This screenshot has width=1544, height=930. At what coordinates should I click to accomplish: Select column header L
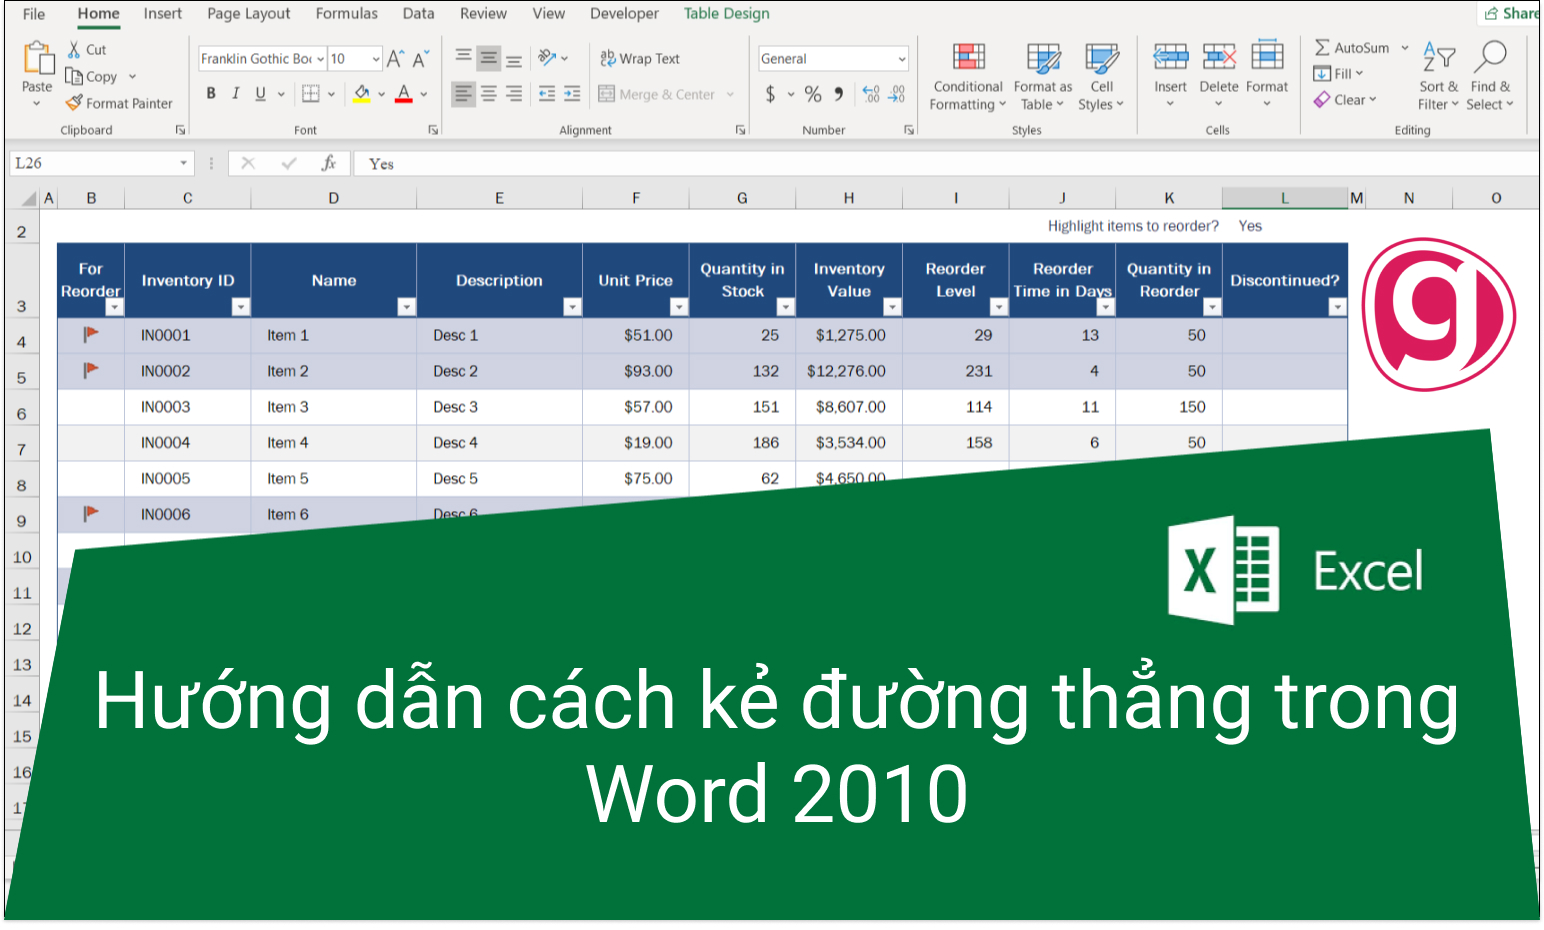(1284, 198)
